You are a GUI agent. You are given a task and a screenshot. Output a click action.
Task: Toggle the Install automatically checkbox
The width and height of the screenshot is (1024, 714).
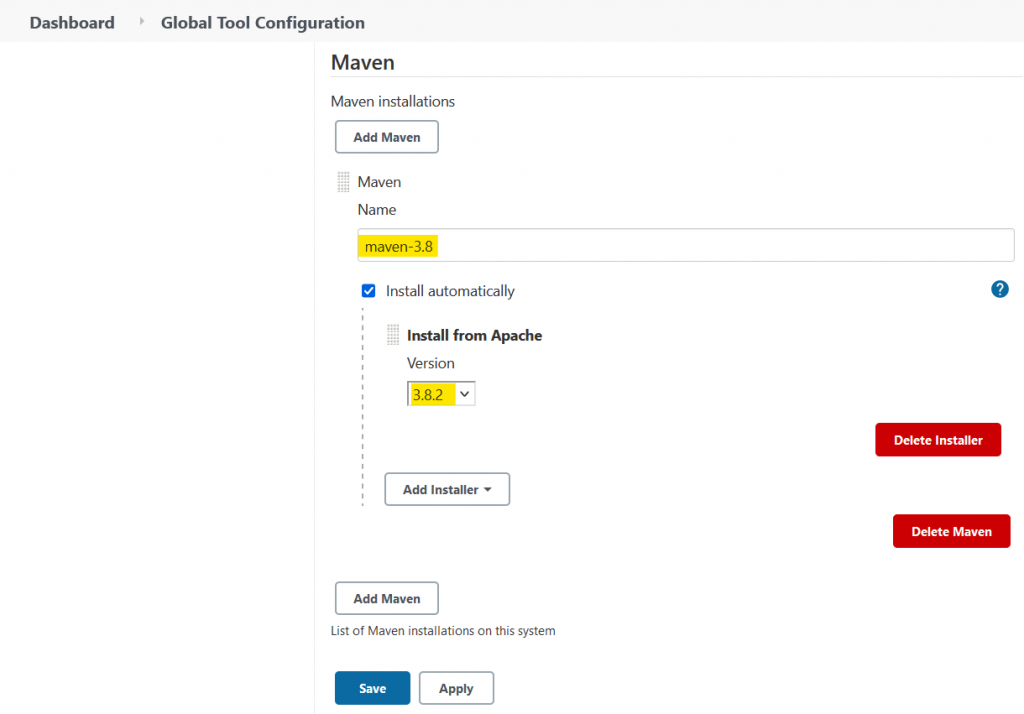pyautogui.click(x=368, y=291)
